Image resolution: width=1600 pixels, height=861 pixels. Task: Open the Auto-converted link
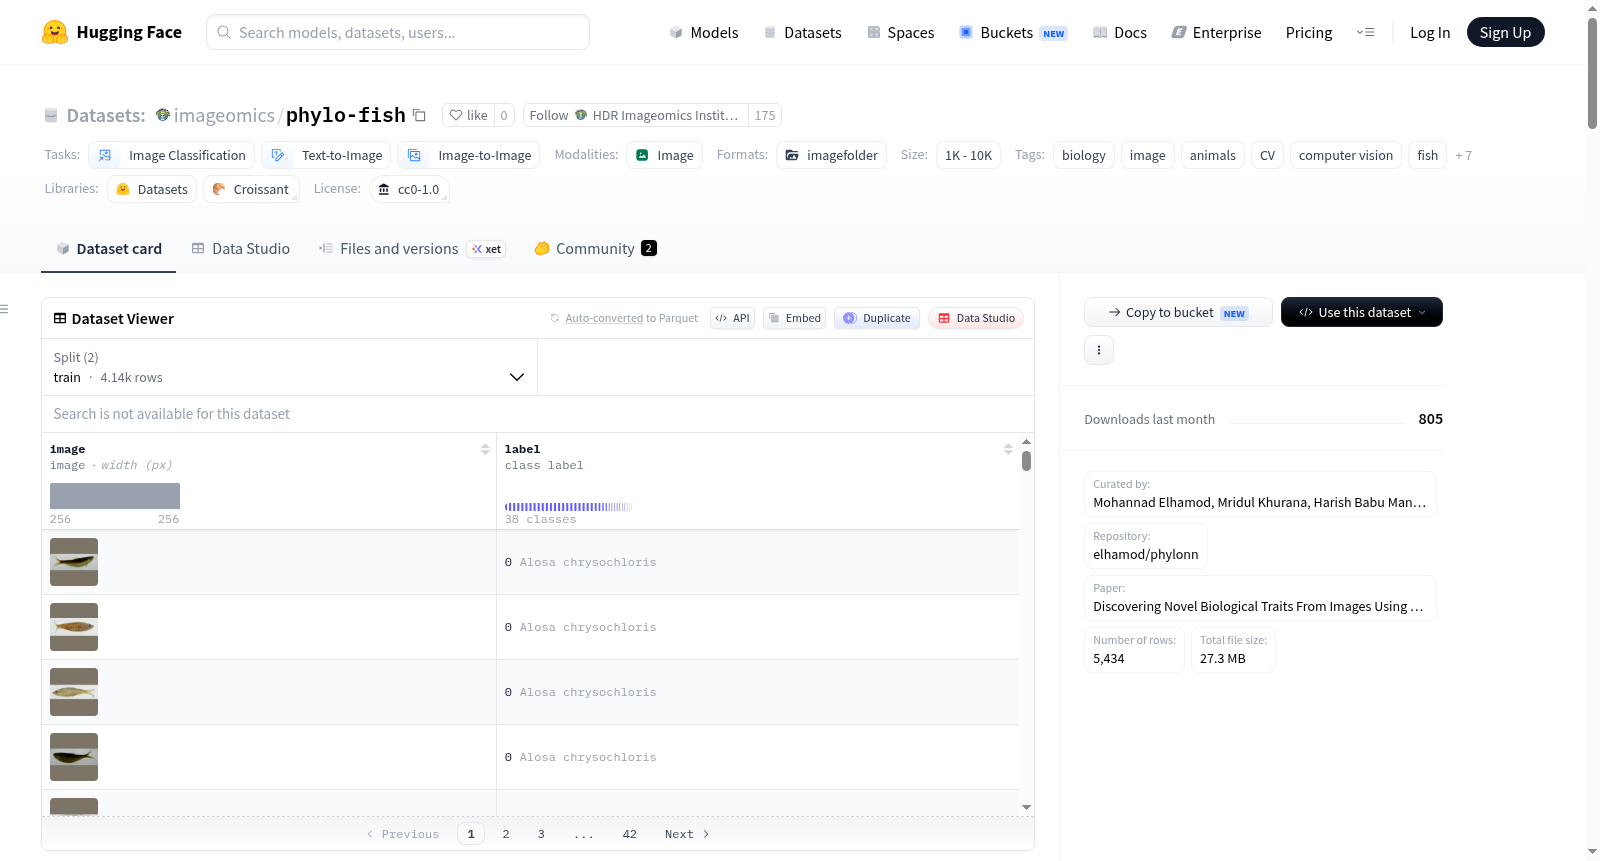[x=604, y=318]
